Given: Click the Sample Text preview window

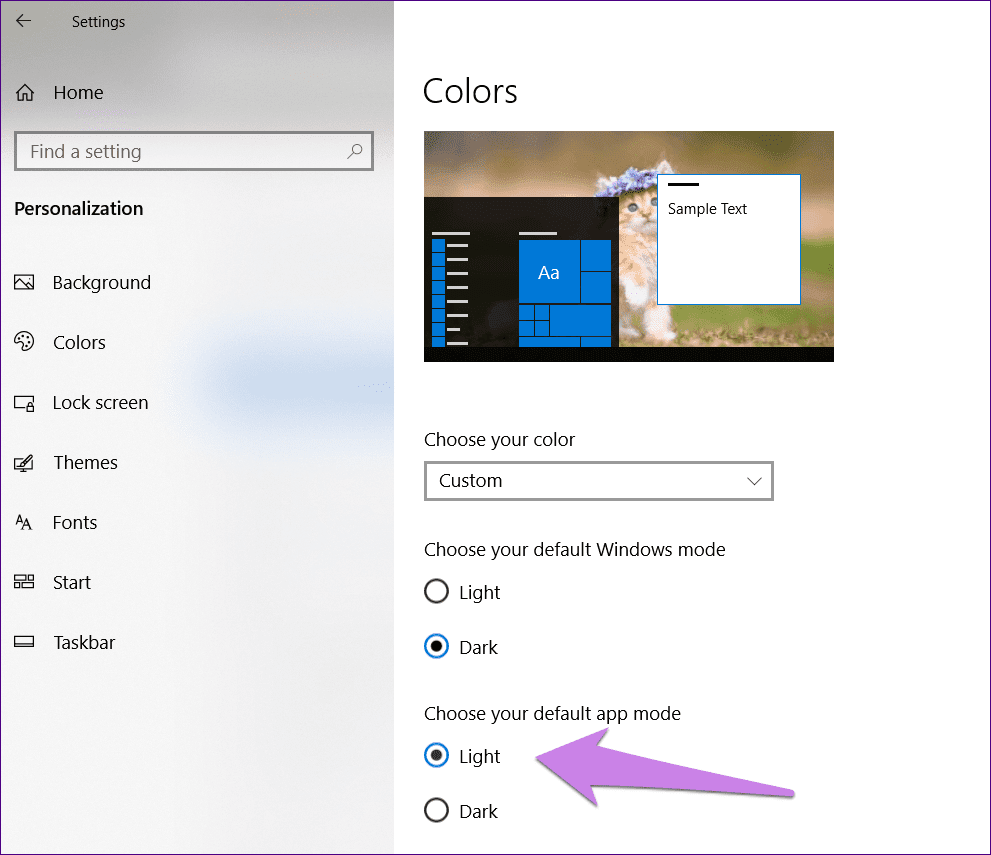Looking at the screenshot, I should pyautogui.click(x=729, y=240).
